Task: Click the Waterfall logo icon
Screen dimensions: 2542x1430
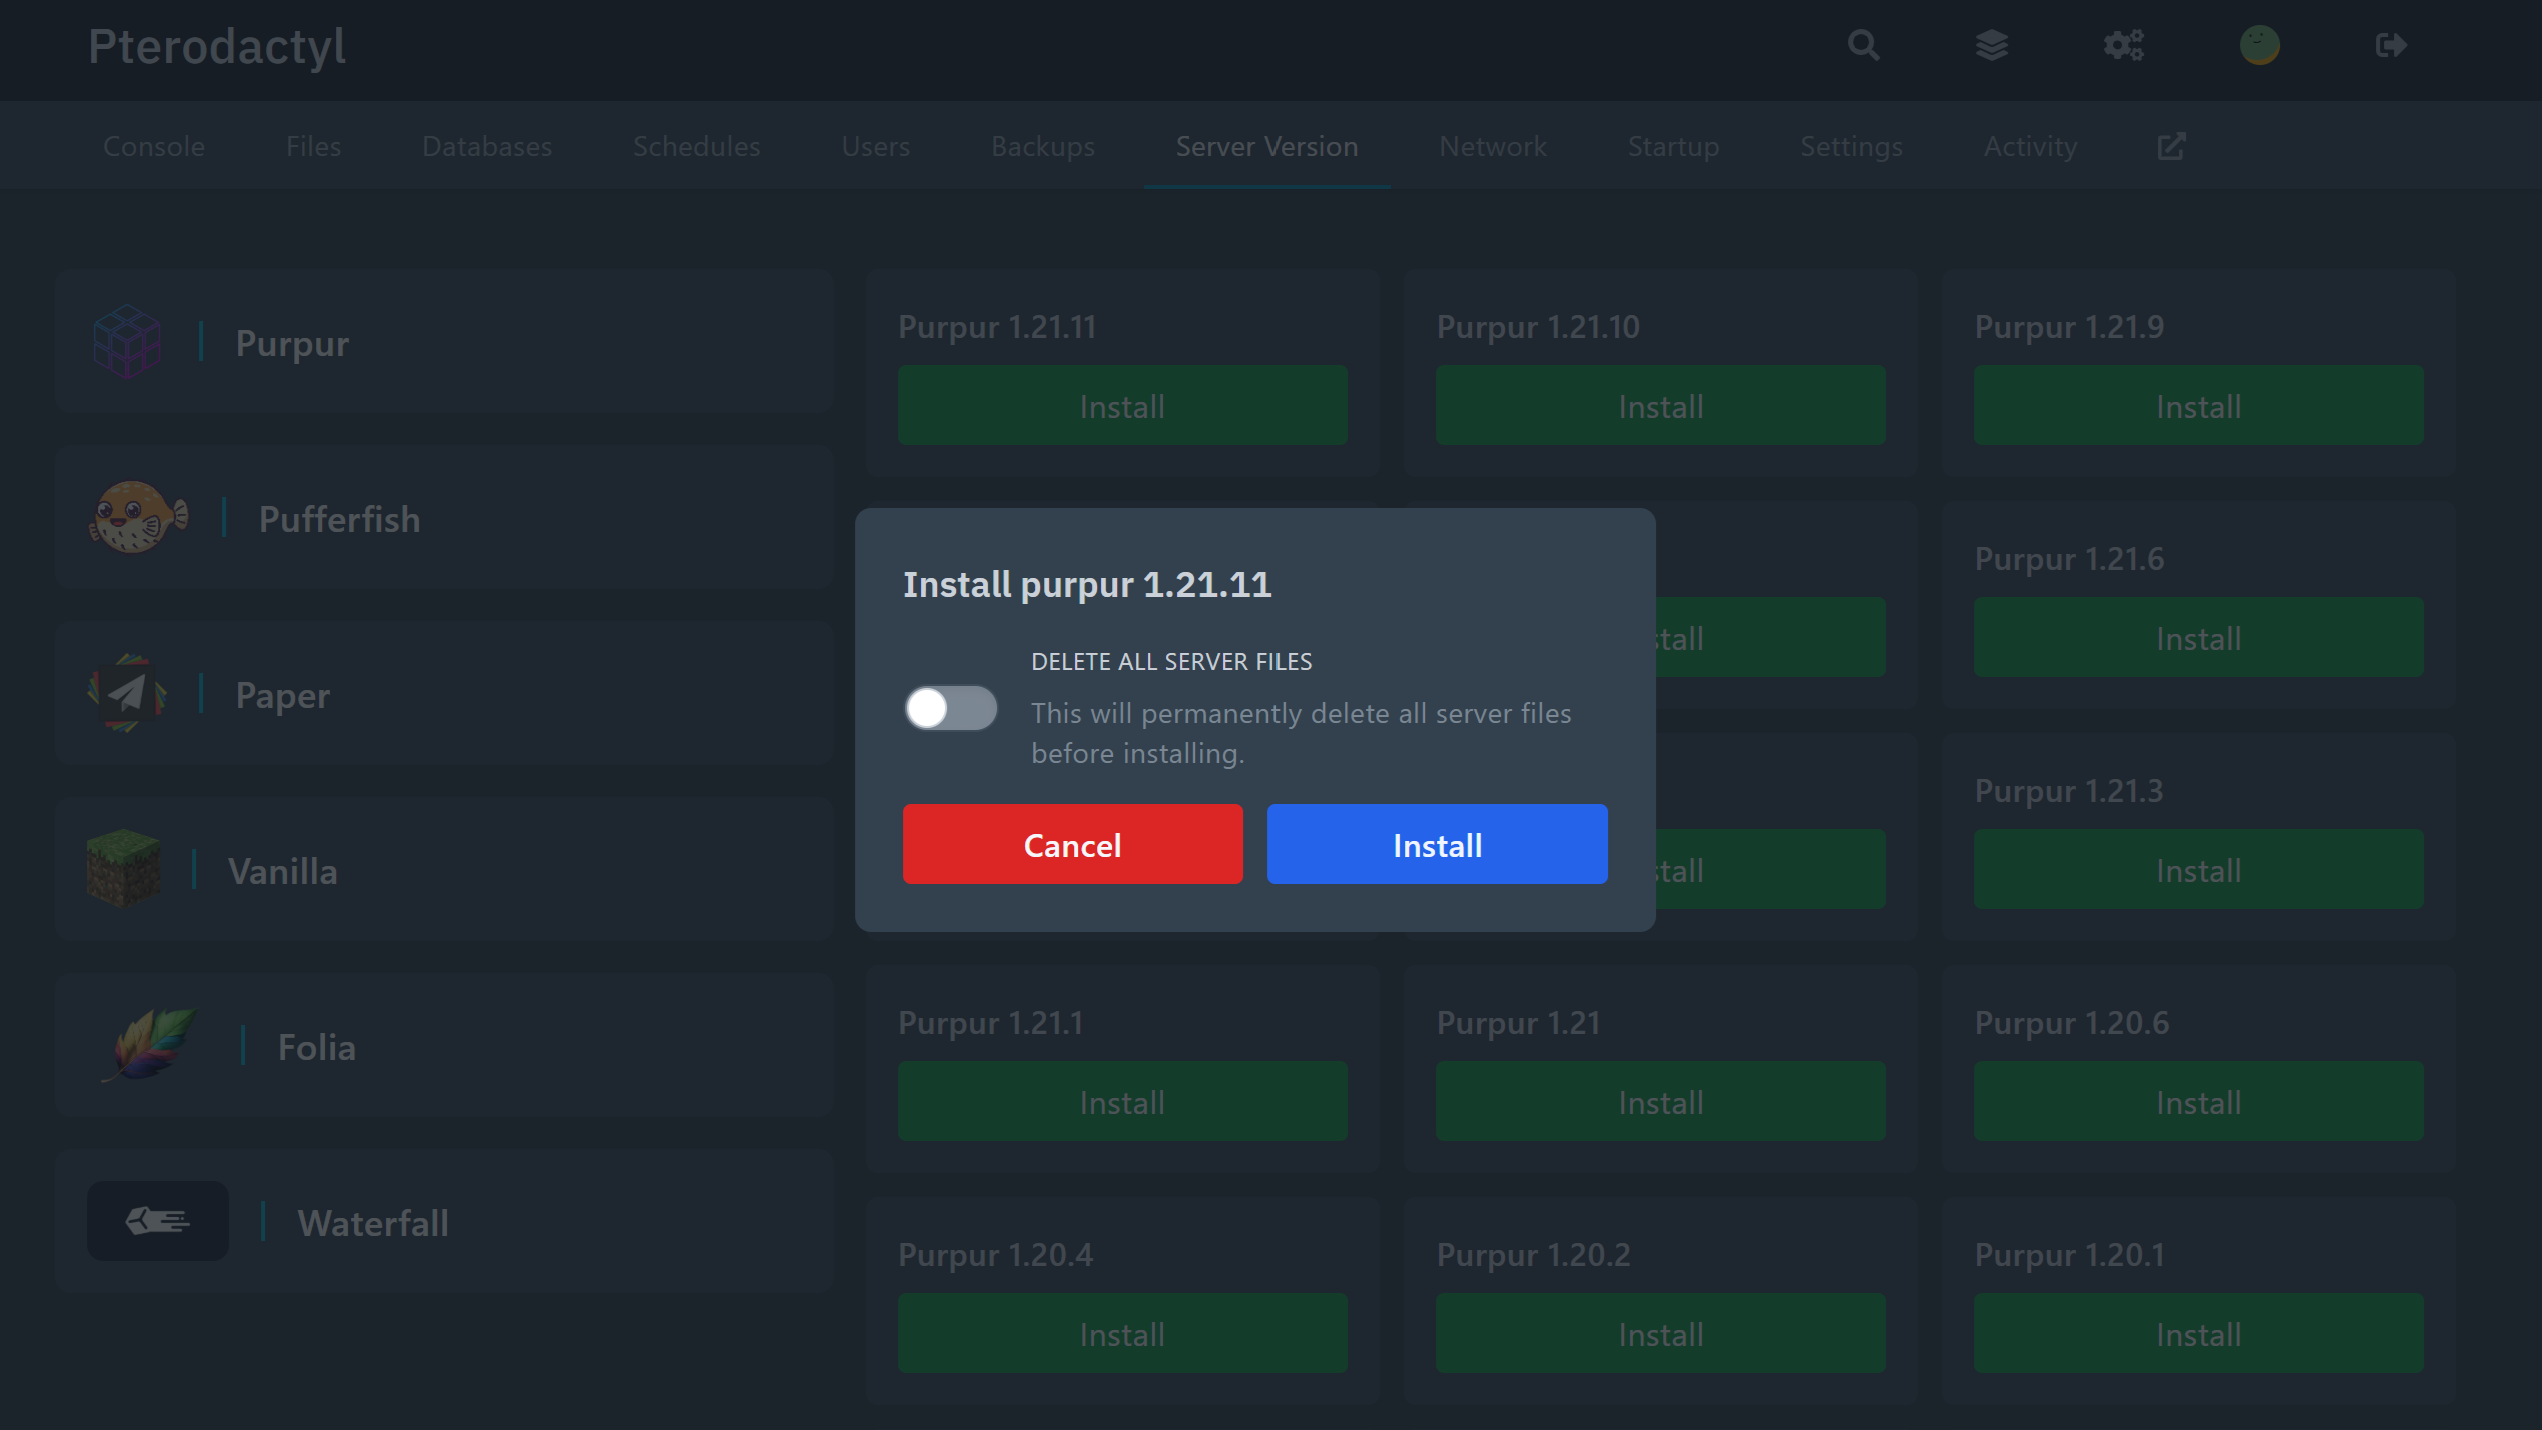Action: [x=158, y=1221]
